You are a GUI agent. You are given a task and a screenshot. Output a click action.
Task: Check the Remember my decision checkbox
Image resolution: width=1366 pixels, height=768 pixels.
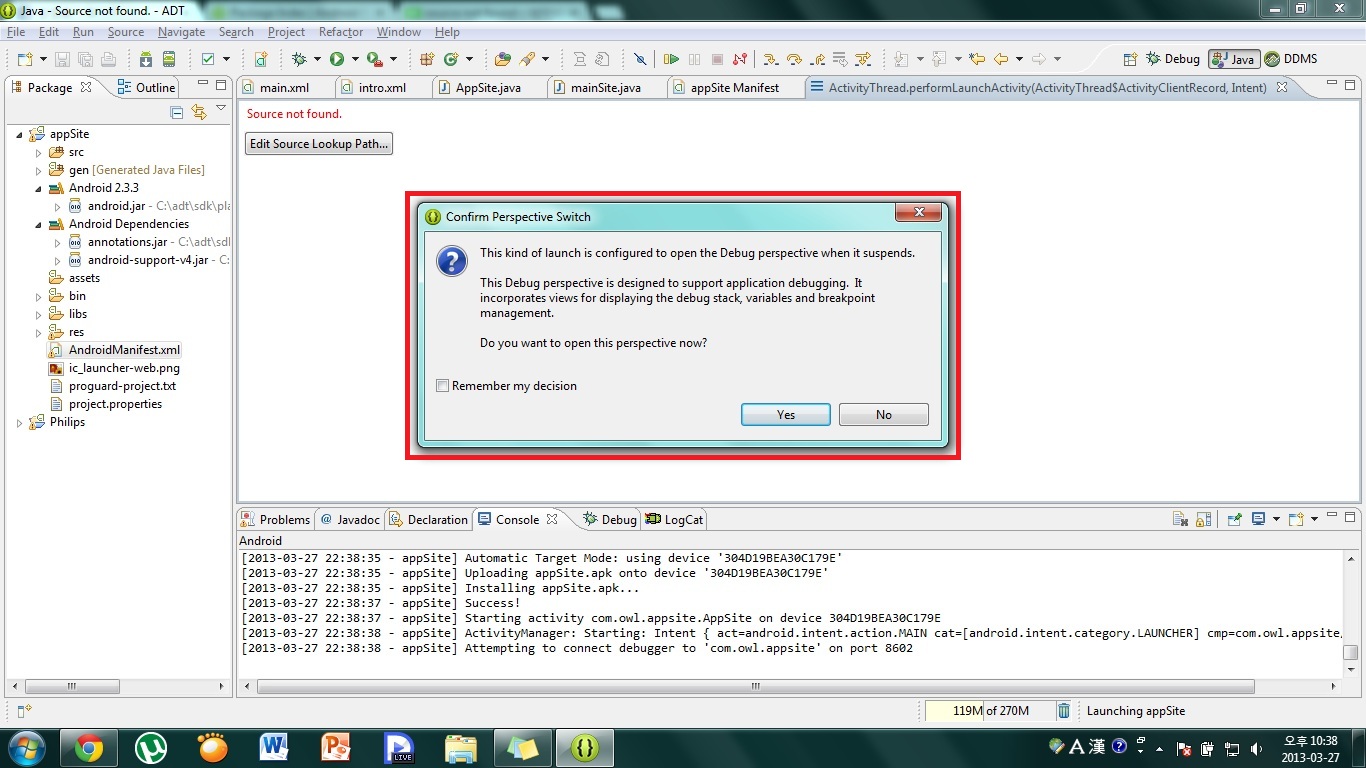(x=443, y=386)
